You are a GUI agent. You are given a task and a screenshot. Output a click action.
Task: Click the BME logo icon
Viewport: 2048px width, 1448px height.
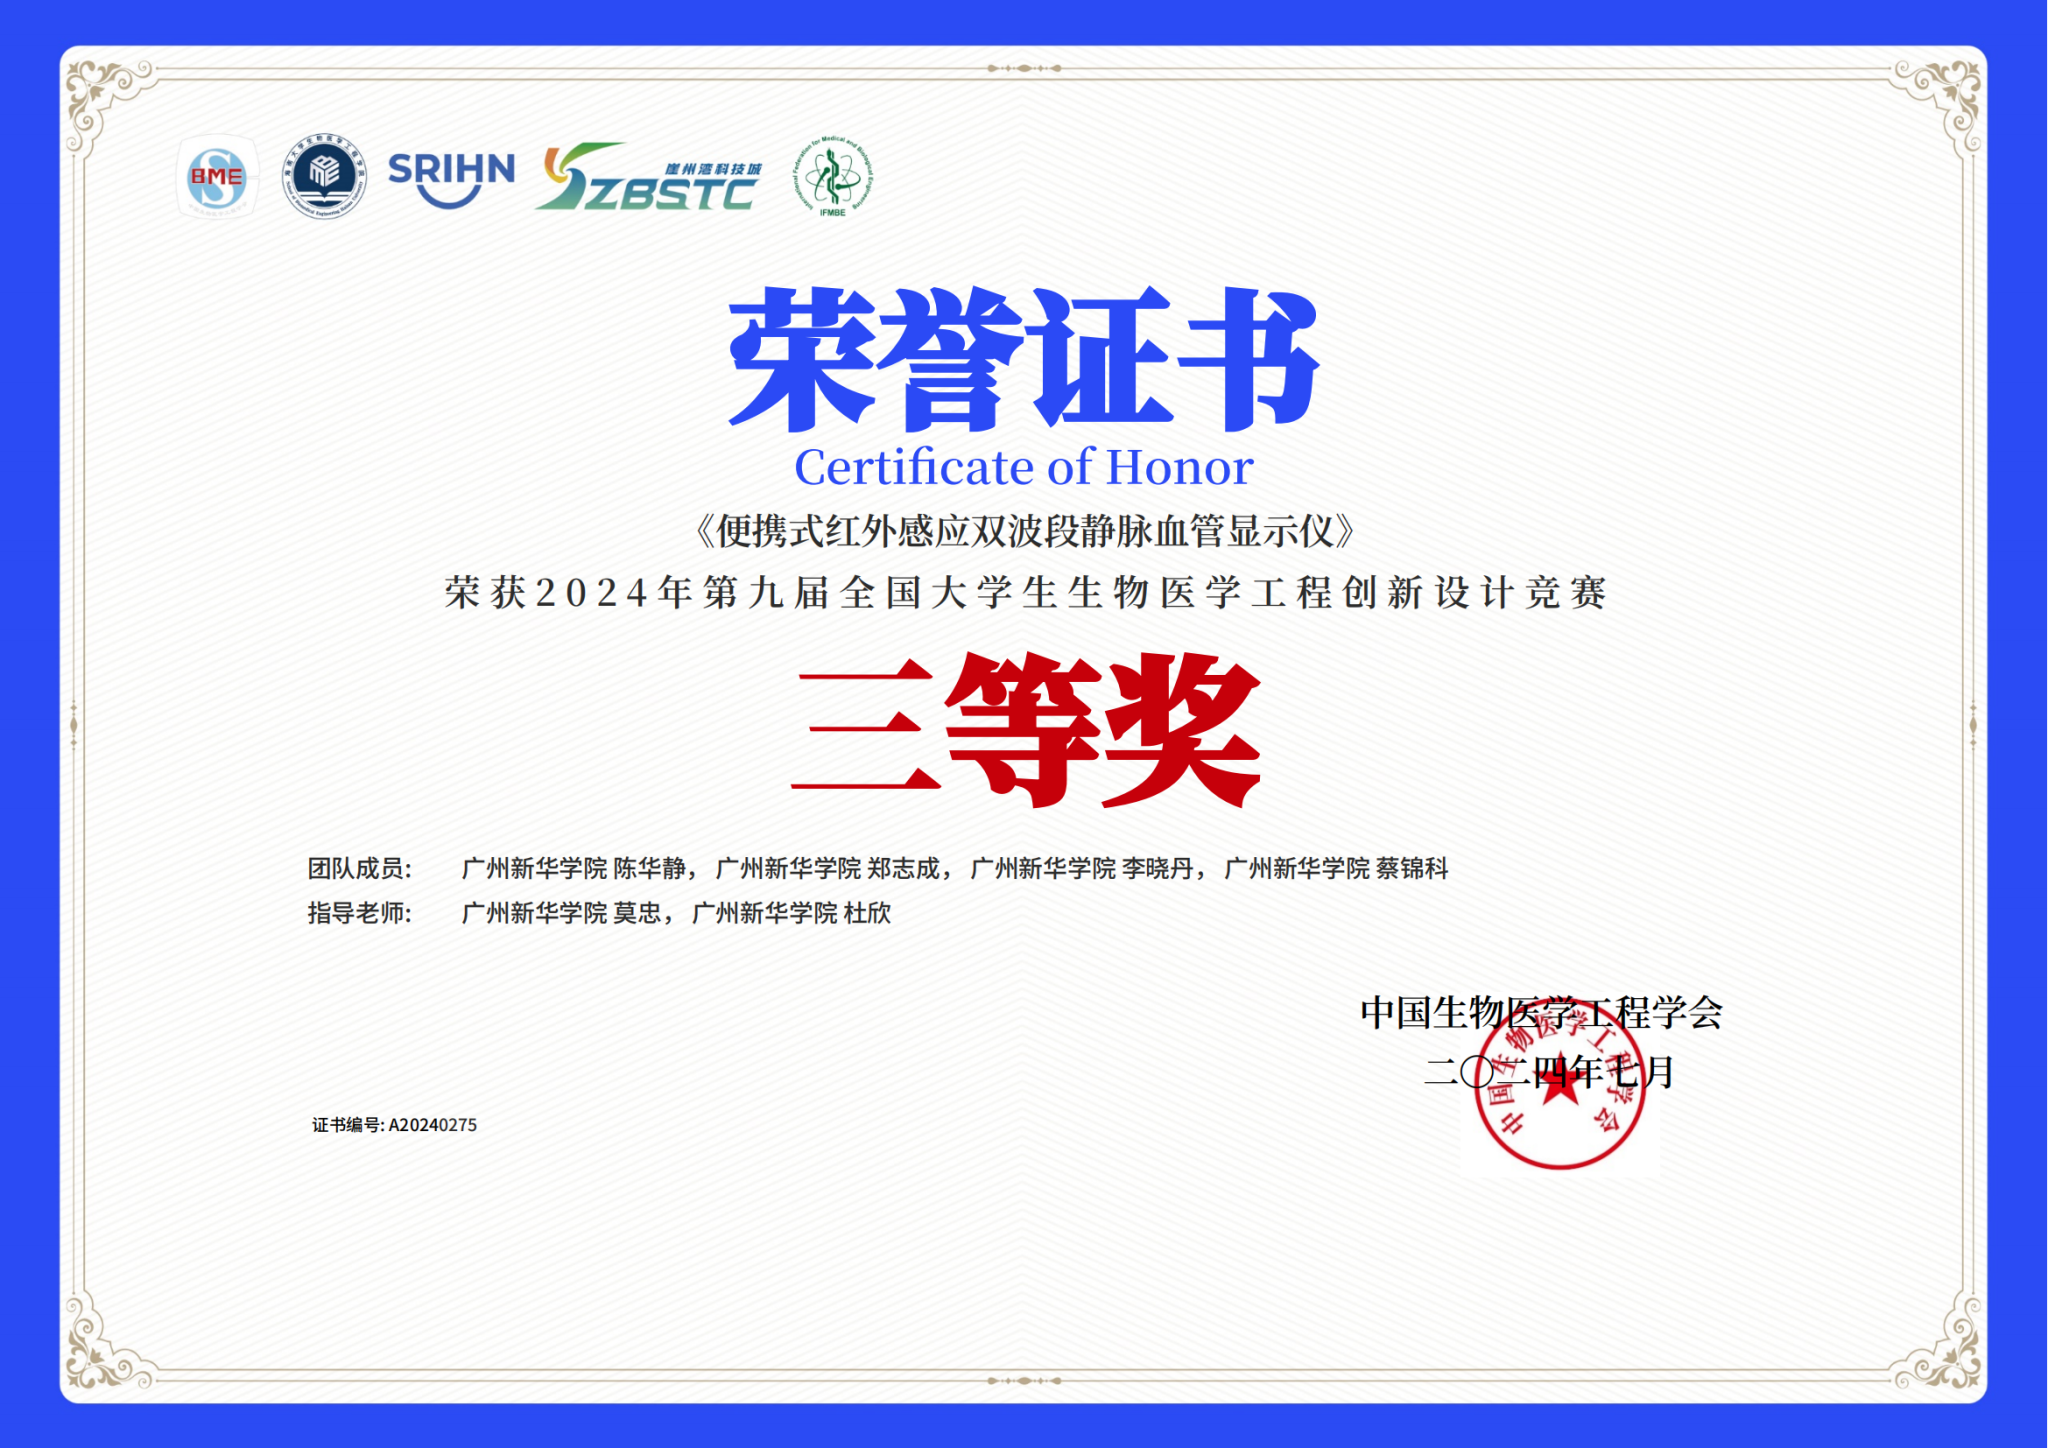pos(217,178)
